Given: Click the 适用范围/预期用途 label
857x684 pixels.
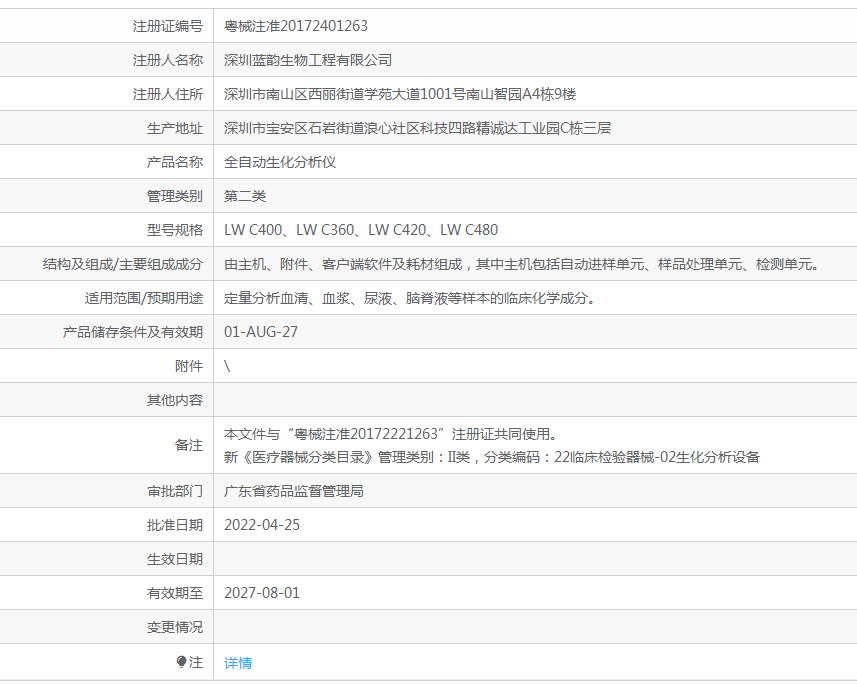Looking at the screenshot, I should click(144, 298).
